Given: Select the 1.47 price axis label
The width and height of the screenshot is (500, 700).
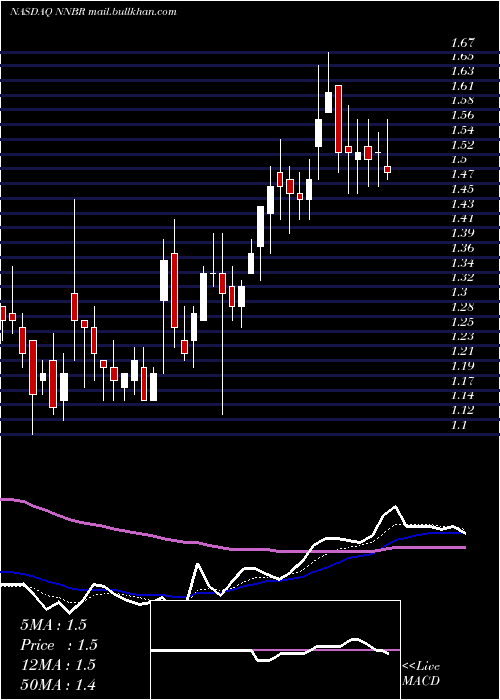Looking at the screenshot, I should pyautogui.click(x=462, y=174).
